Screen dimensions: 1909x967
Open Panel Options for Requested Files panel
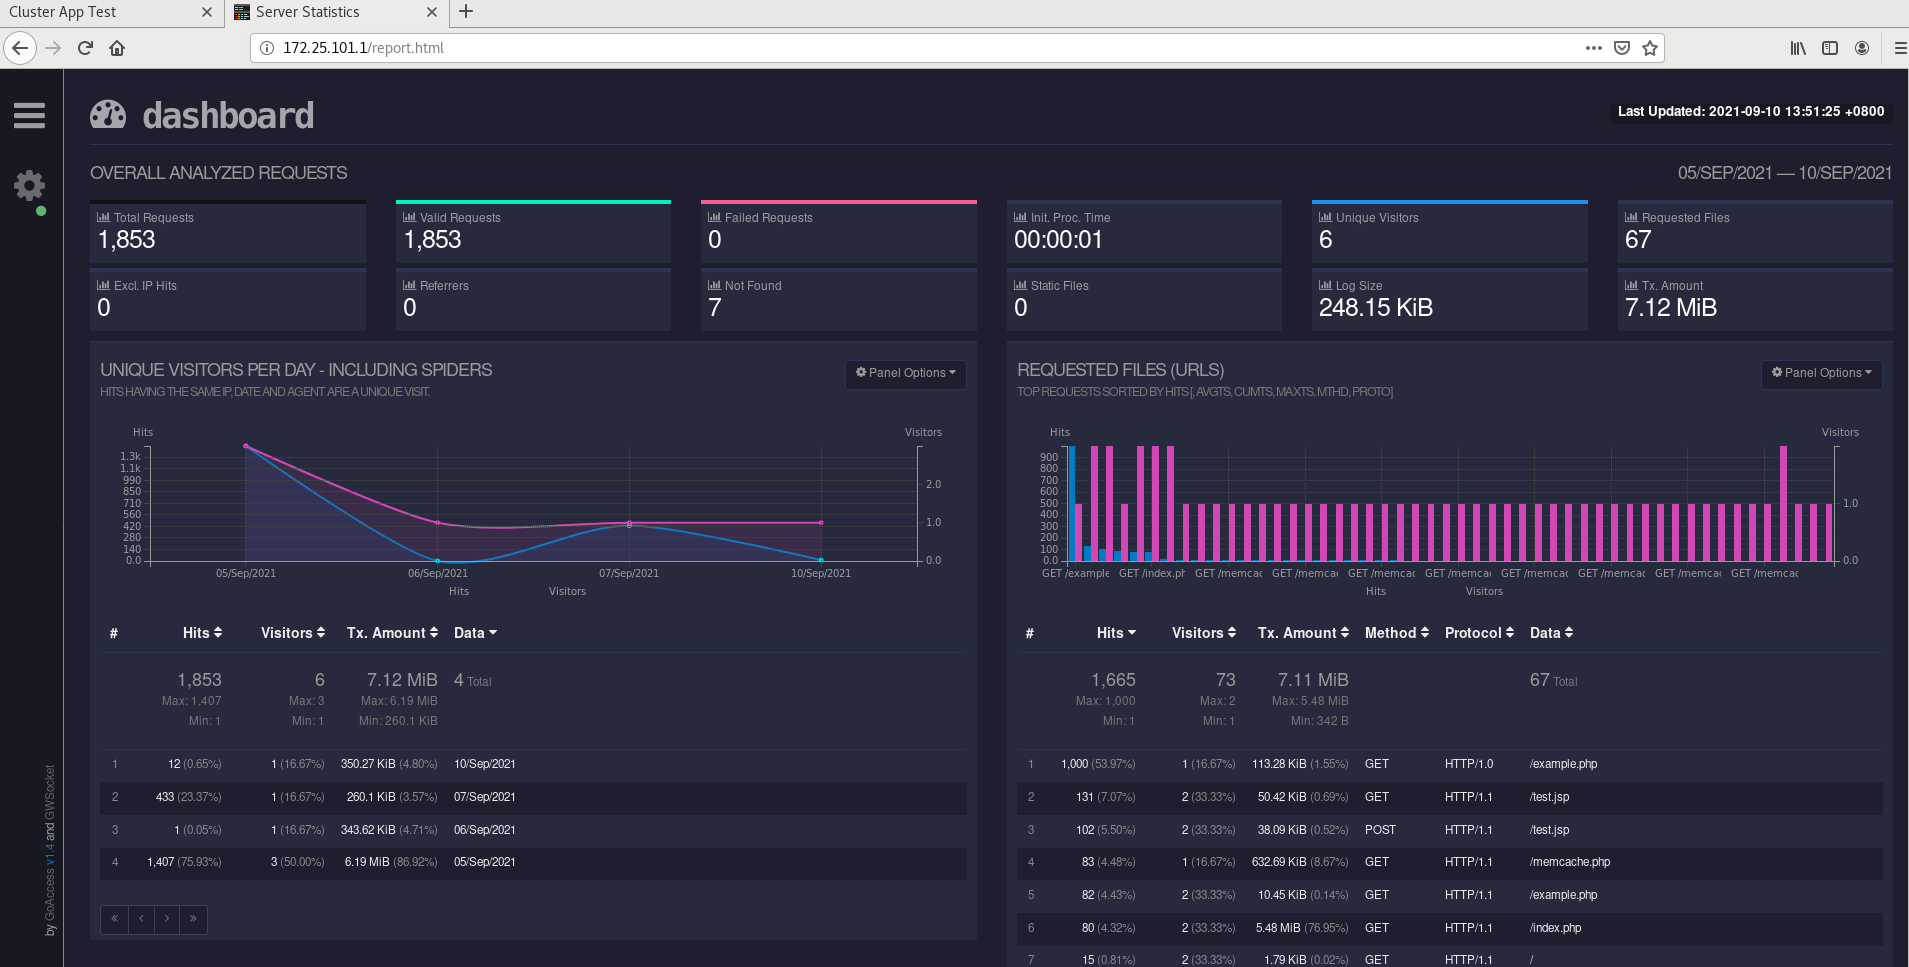[x=1822, y=373]
